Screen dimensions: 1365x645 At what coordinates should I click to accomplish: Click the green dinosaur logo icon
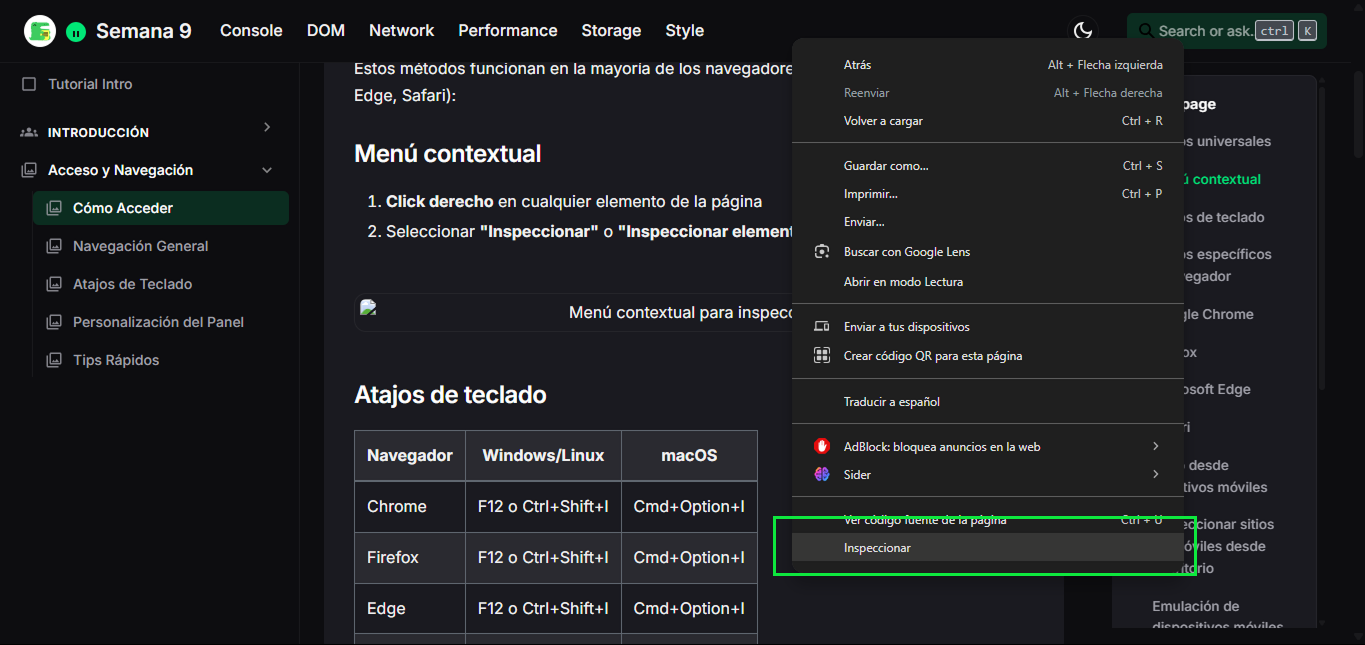(x=40, y=30)
